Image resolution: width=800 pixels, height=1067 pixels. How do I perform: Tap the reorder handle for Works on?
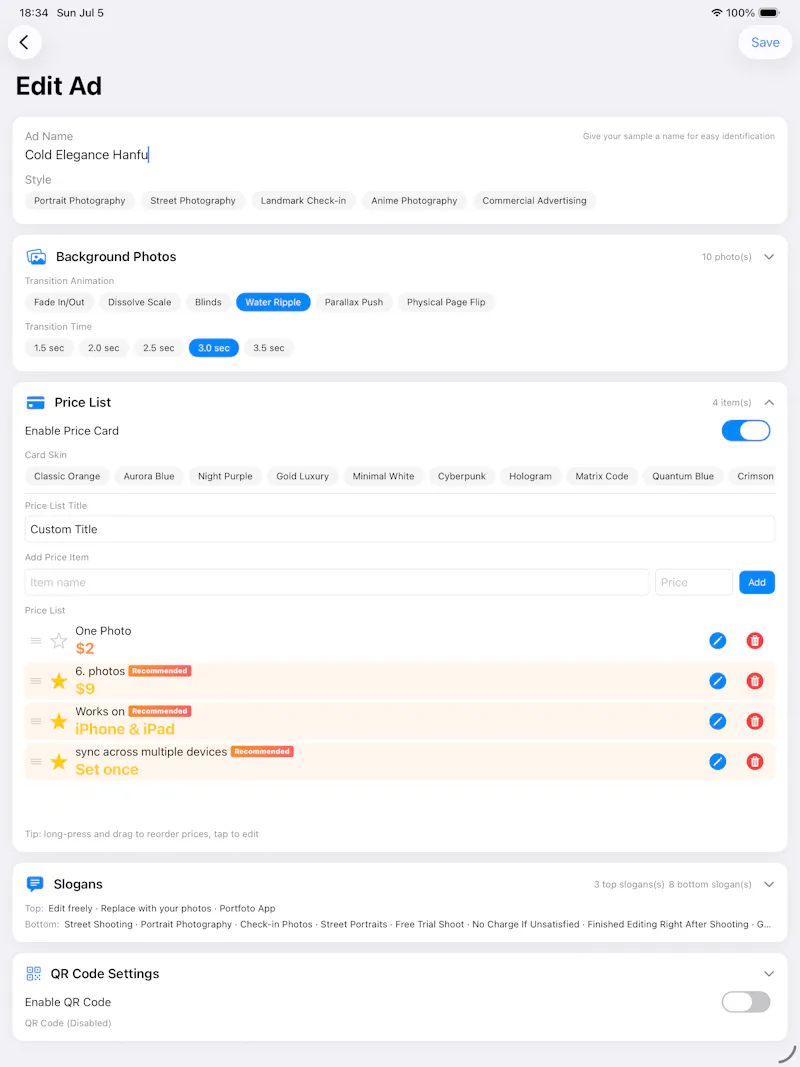coord(36,721)
